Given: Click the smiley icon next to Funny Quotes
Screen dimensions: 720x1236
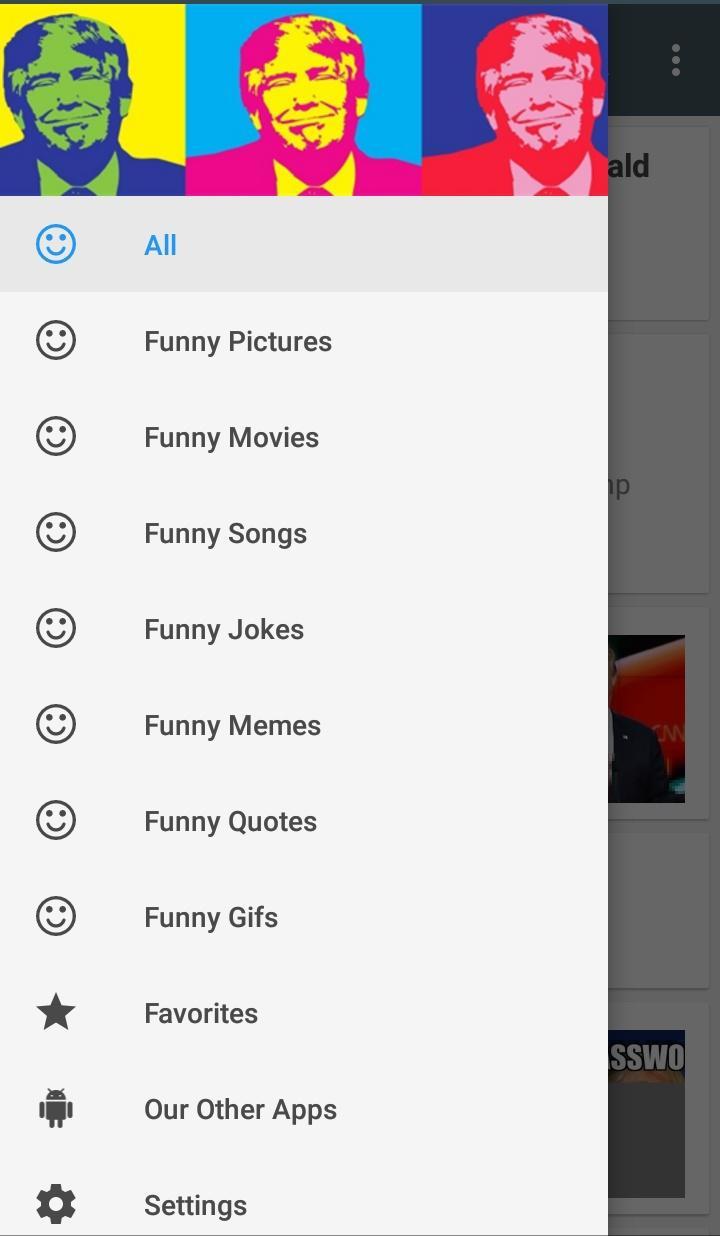Looking at the screenshot, I should coord(56,820).
